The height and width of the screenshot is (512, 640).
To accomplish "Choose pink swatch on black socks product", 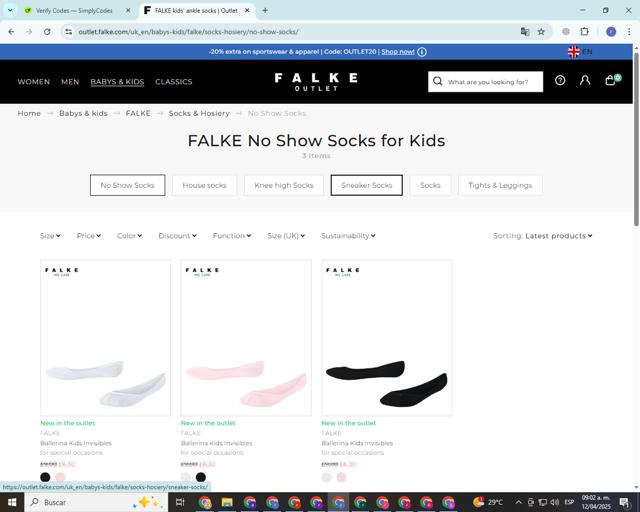I will pos(341,477).
